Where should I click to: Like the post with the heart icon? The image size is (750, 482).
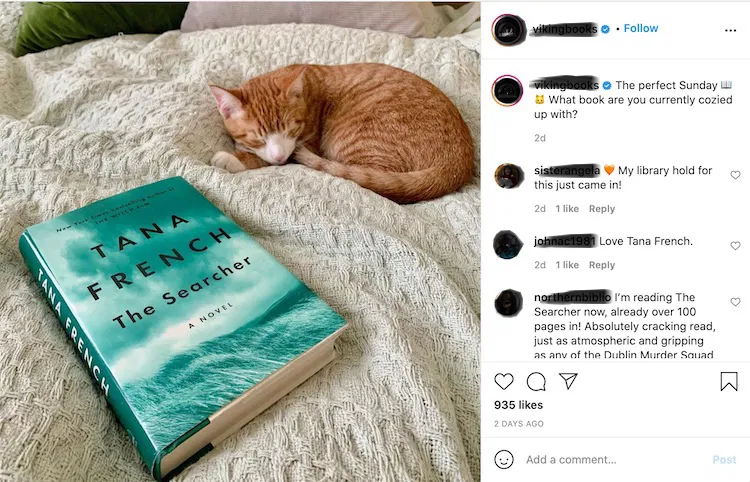click(504, 382)
